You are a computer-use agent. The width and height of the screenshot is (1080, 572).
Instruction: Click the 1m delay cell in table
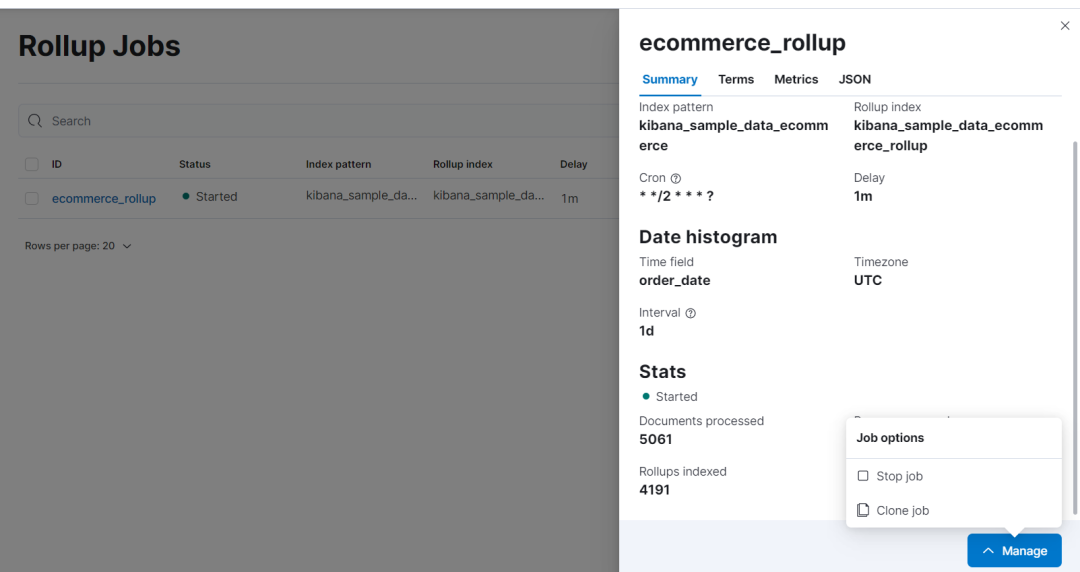[x=570, y=198]
